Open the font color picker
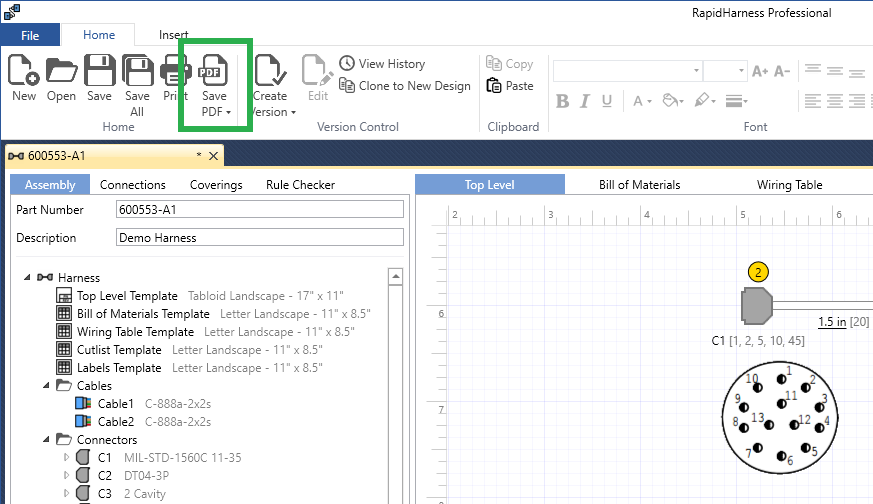The image size is (873, 504). pyautogui.click(x=642, y=101)
